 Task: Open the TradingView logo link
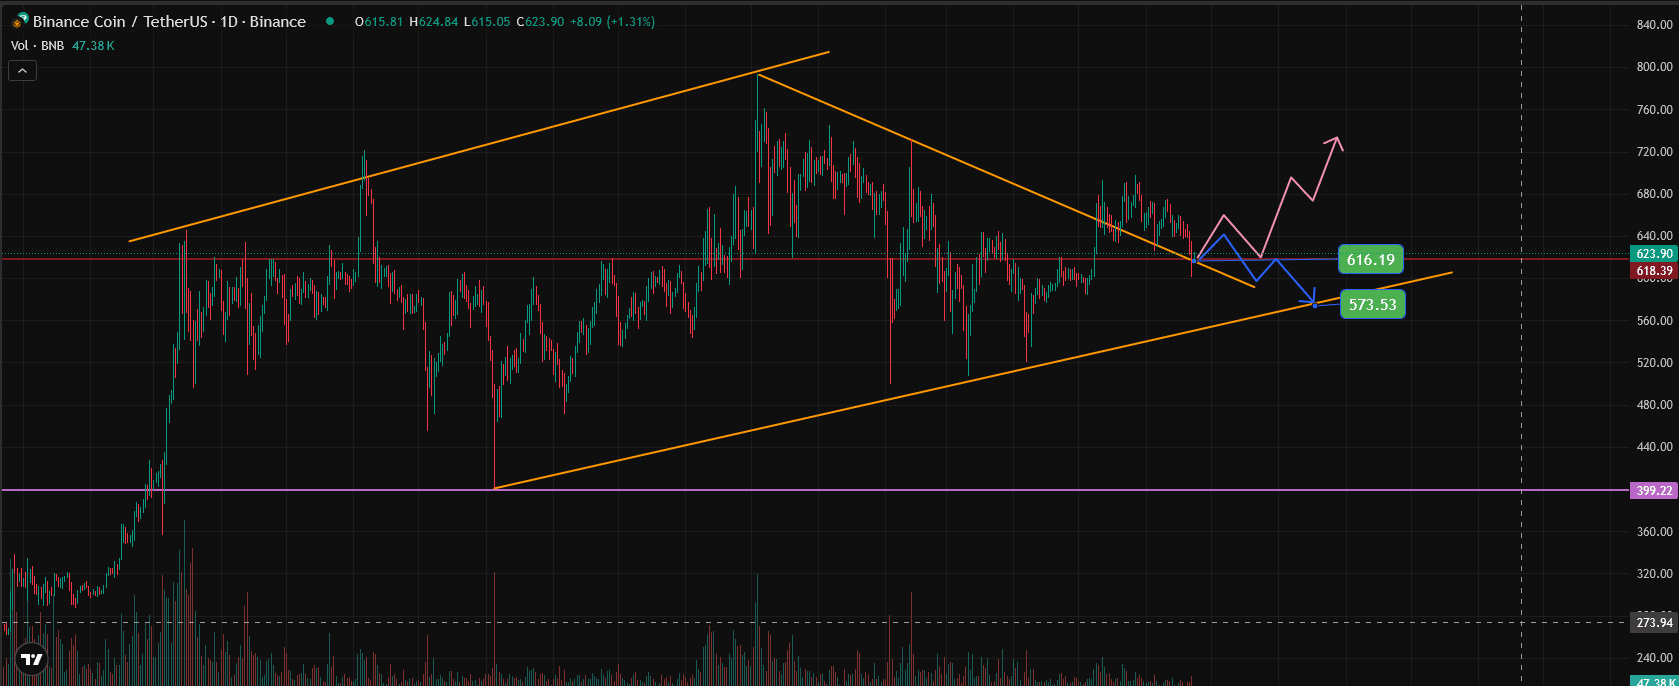32,659
